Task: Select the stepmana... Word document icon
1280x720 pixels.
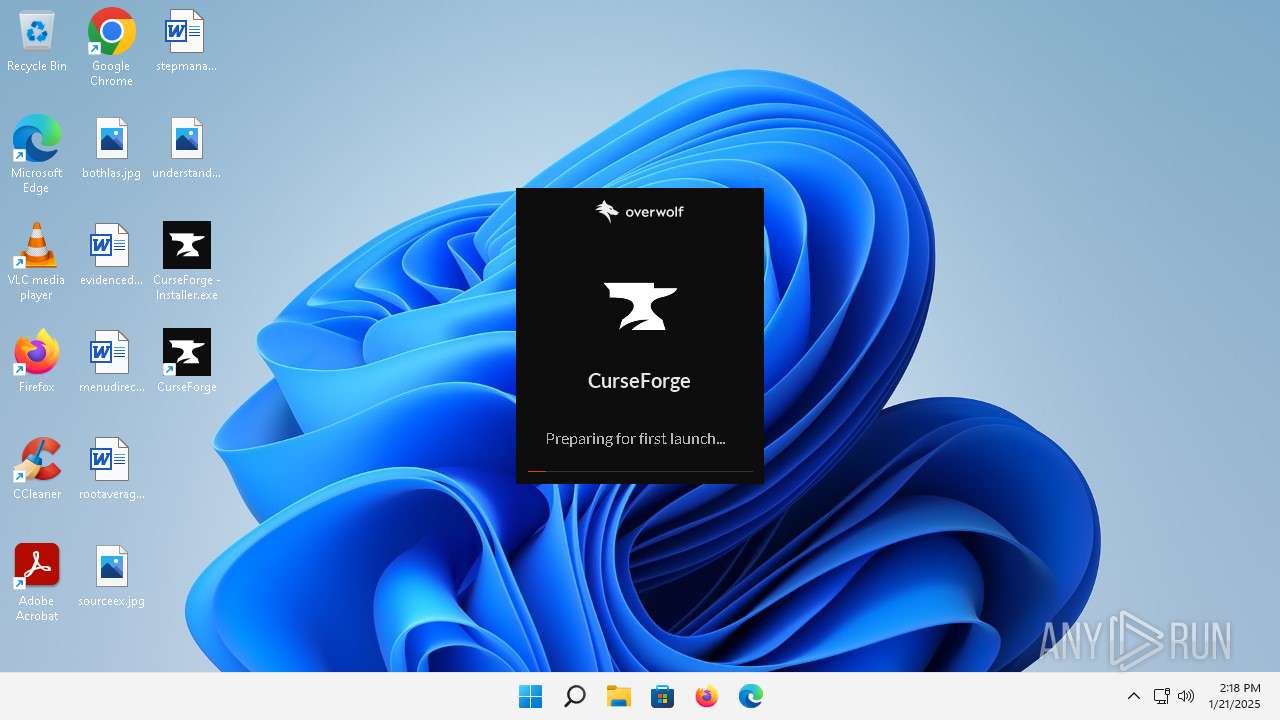Action: click(x=186, y=42)
